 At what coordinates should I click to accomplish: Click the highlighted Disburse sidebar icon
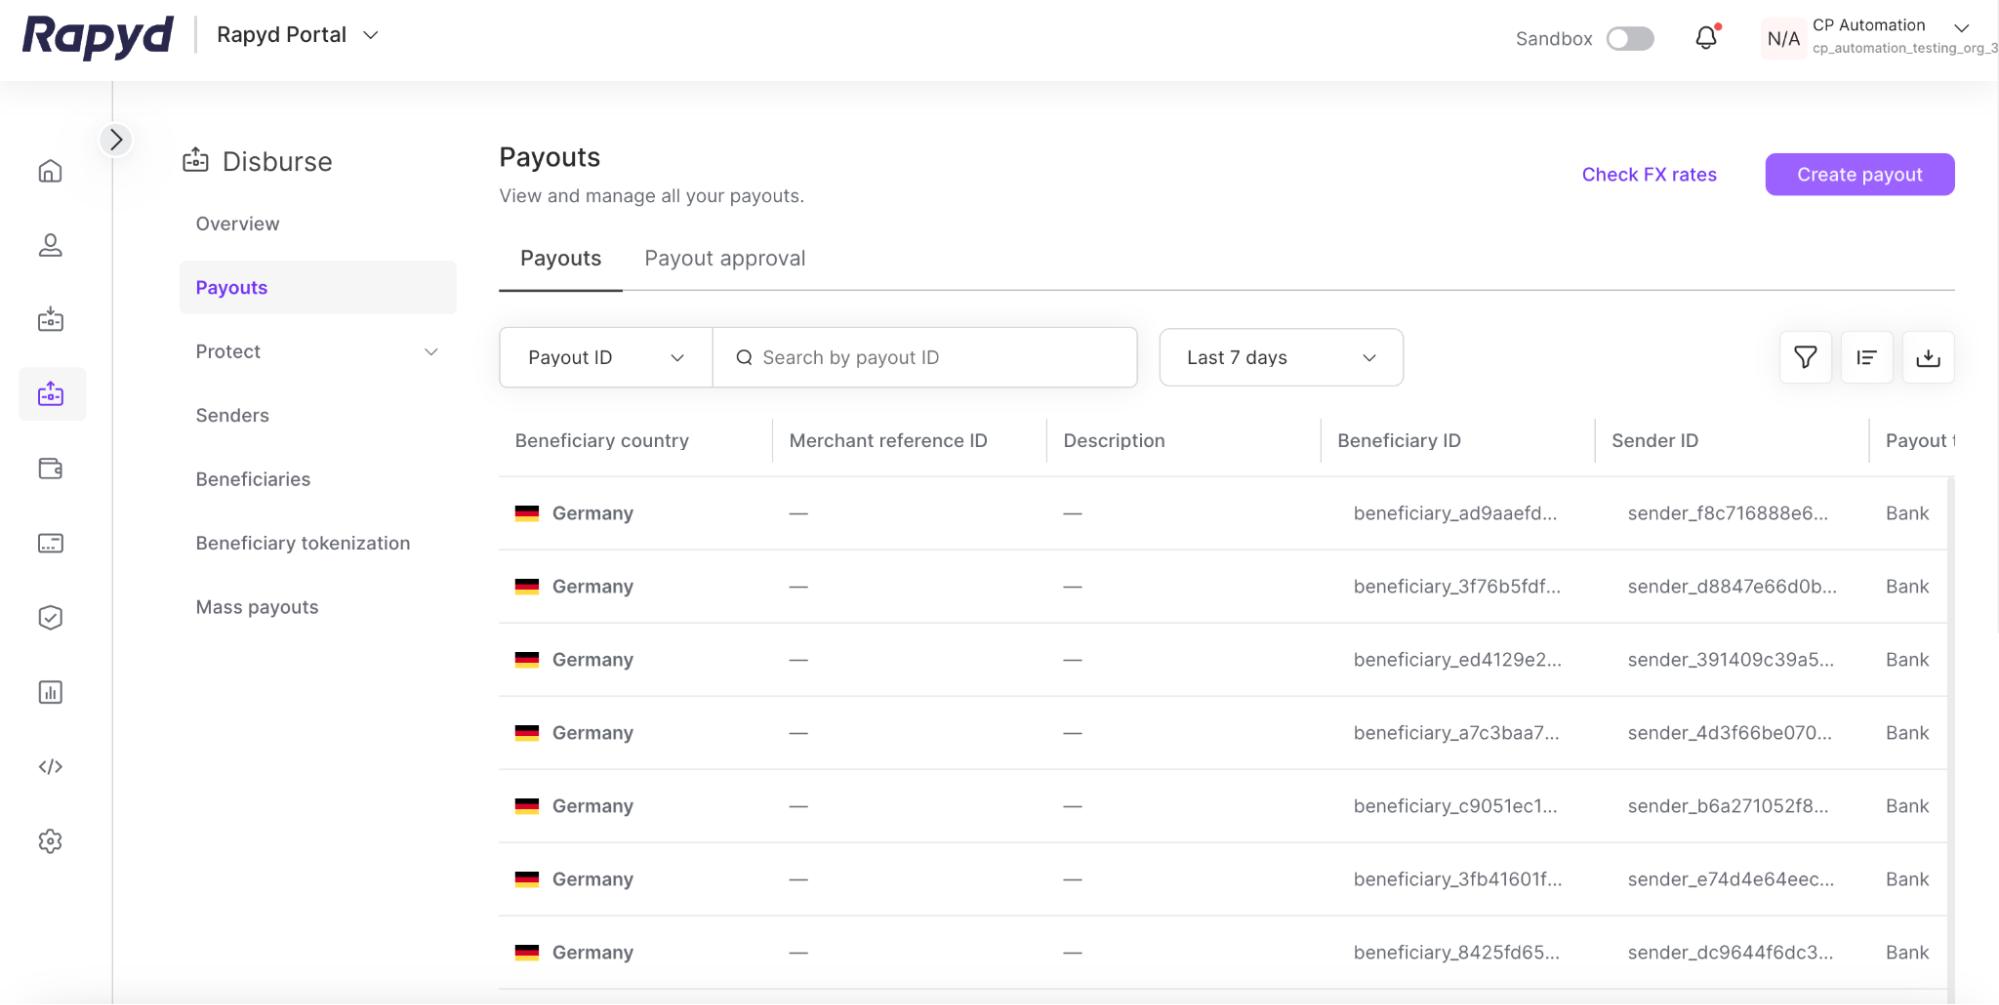point(50,394)
